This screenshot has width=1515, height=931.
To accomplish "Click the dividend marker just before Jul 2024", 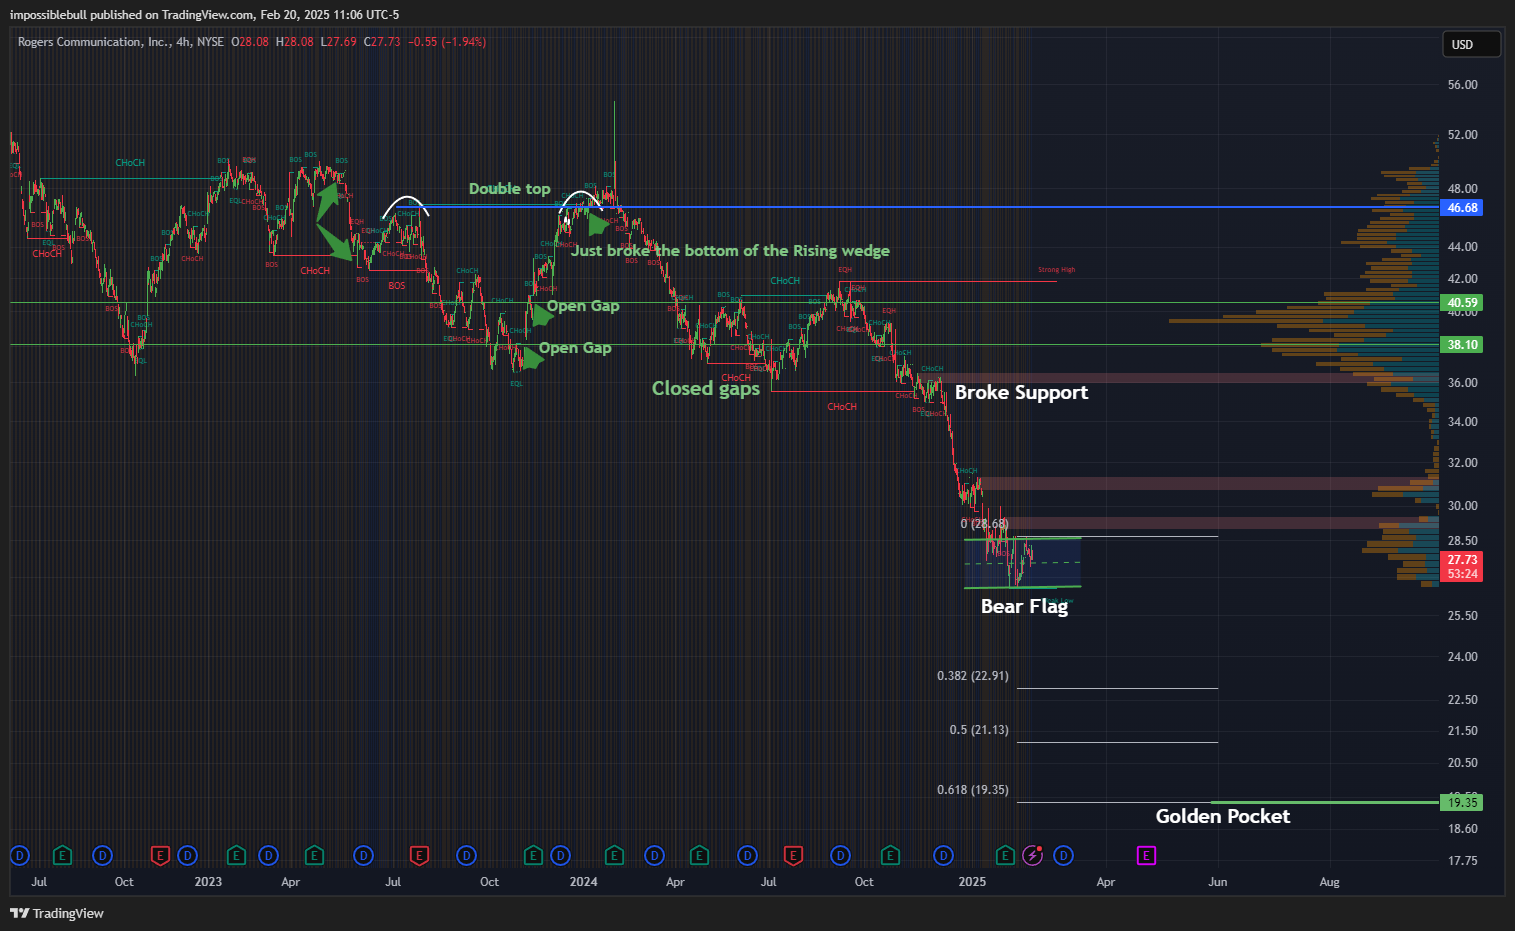I will [747, 855].
